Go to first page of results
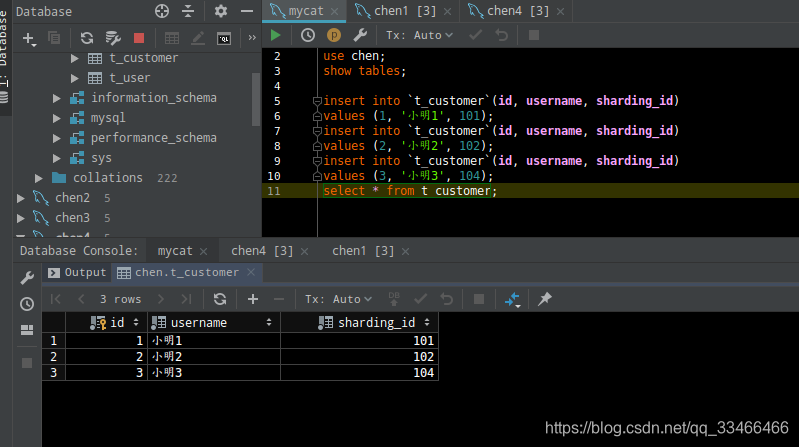The height and width of the screenshot is (447, 799). 56,299
